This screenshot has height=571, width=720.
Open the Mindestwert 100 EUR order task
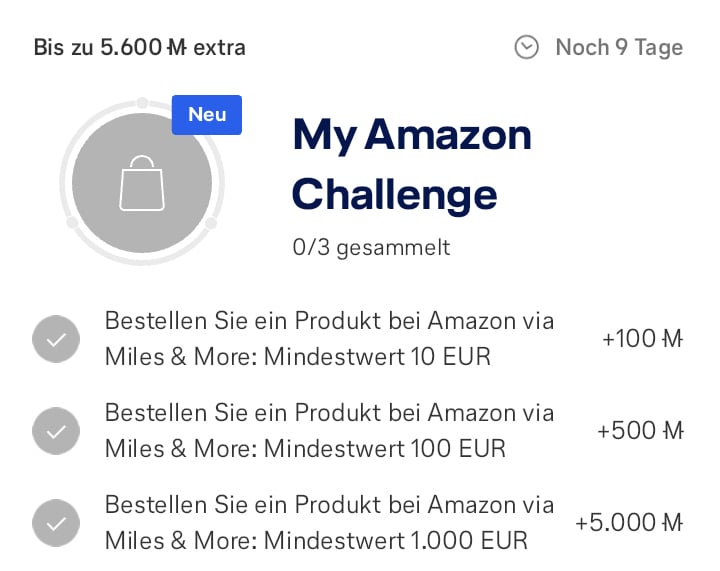point(329,431)
